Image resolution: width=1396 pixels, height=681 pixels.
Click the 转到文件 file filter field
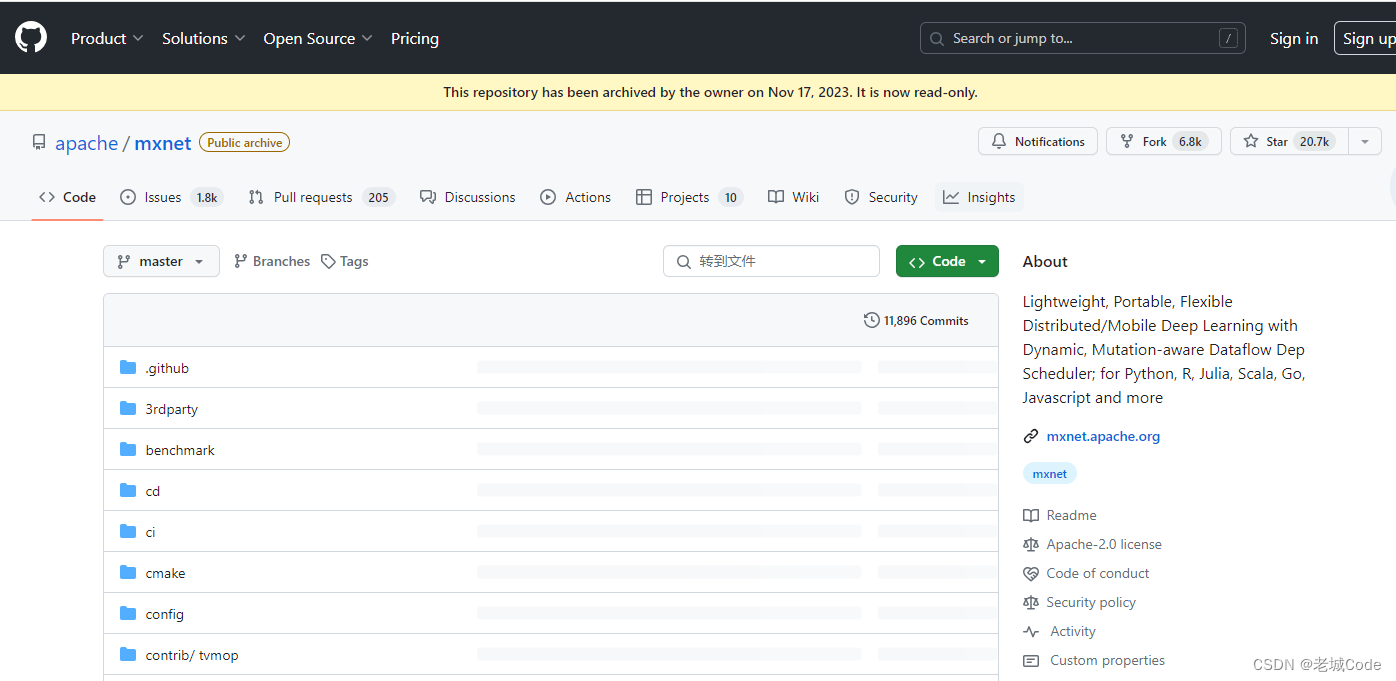[x=771, y=261]
